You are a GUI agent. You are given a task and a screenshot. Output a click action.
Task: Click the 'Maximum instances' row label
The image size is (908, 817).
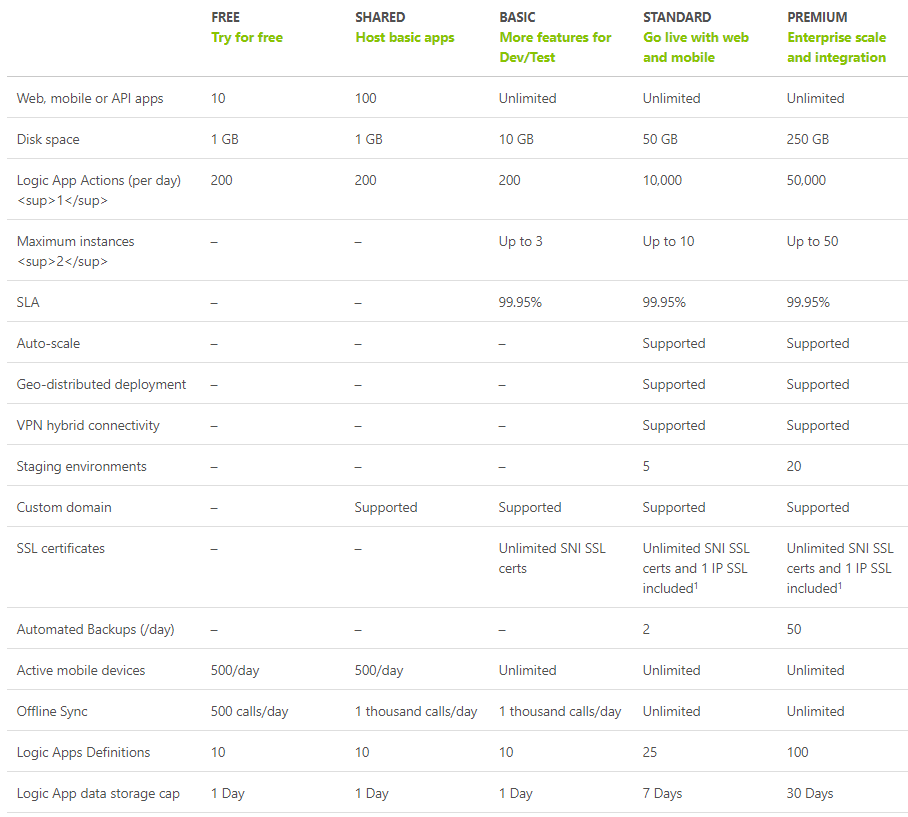pyautogui.click(x=75, y=241)
